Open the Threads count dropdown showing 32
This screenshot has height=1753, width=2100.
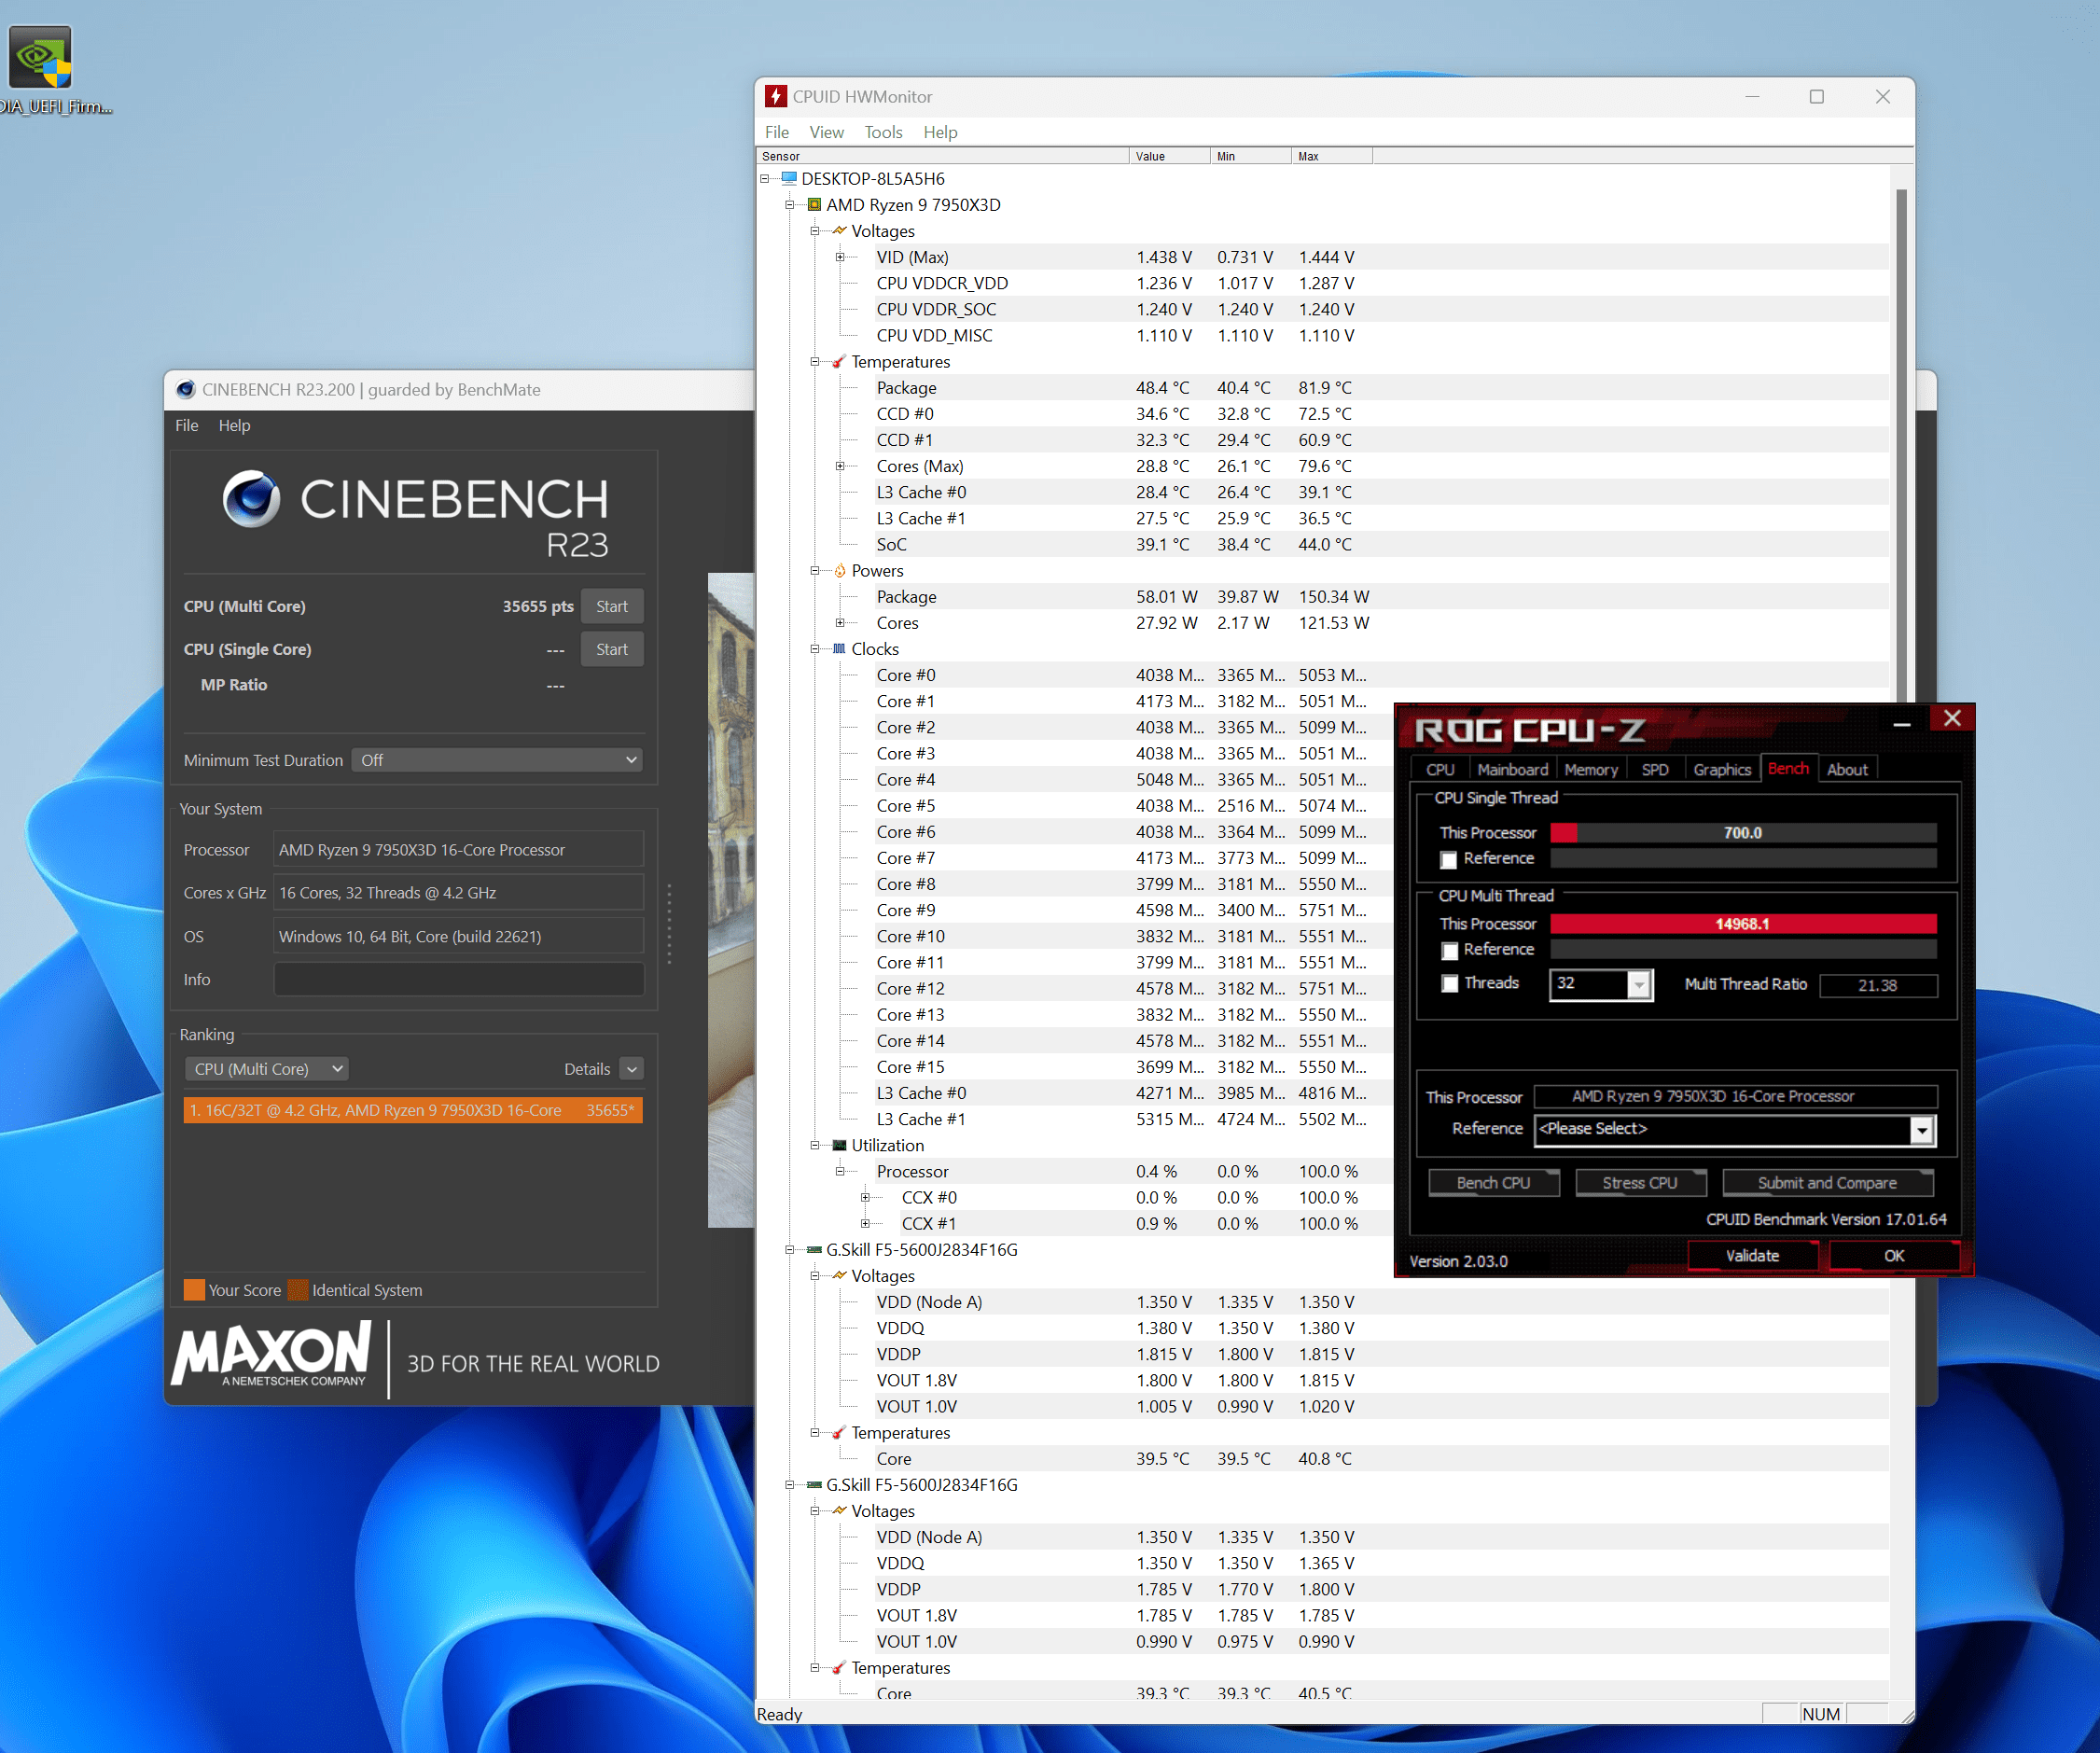click(x=1638, y=985)
